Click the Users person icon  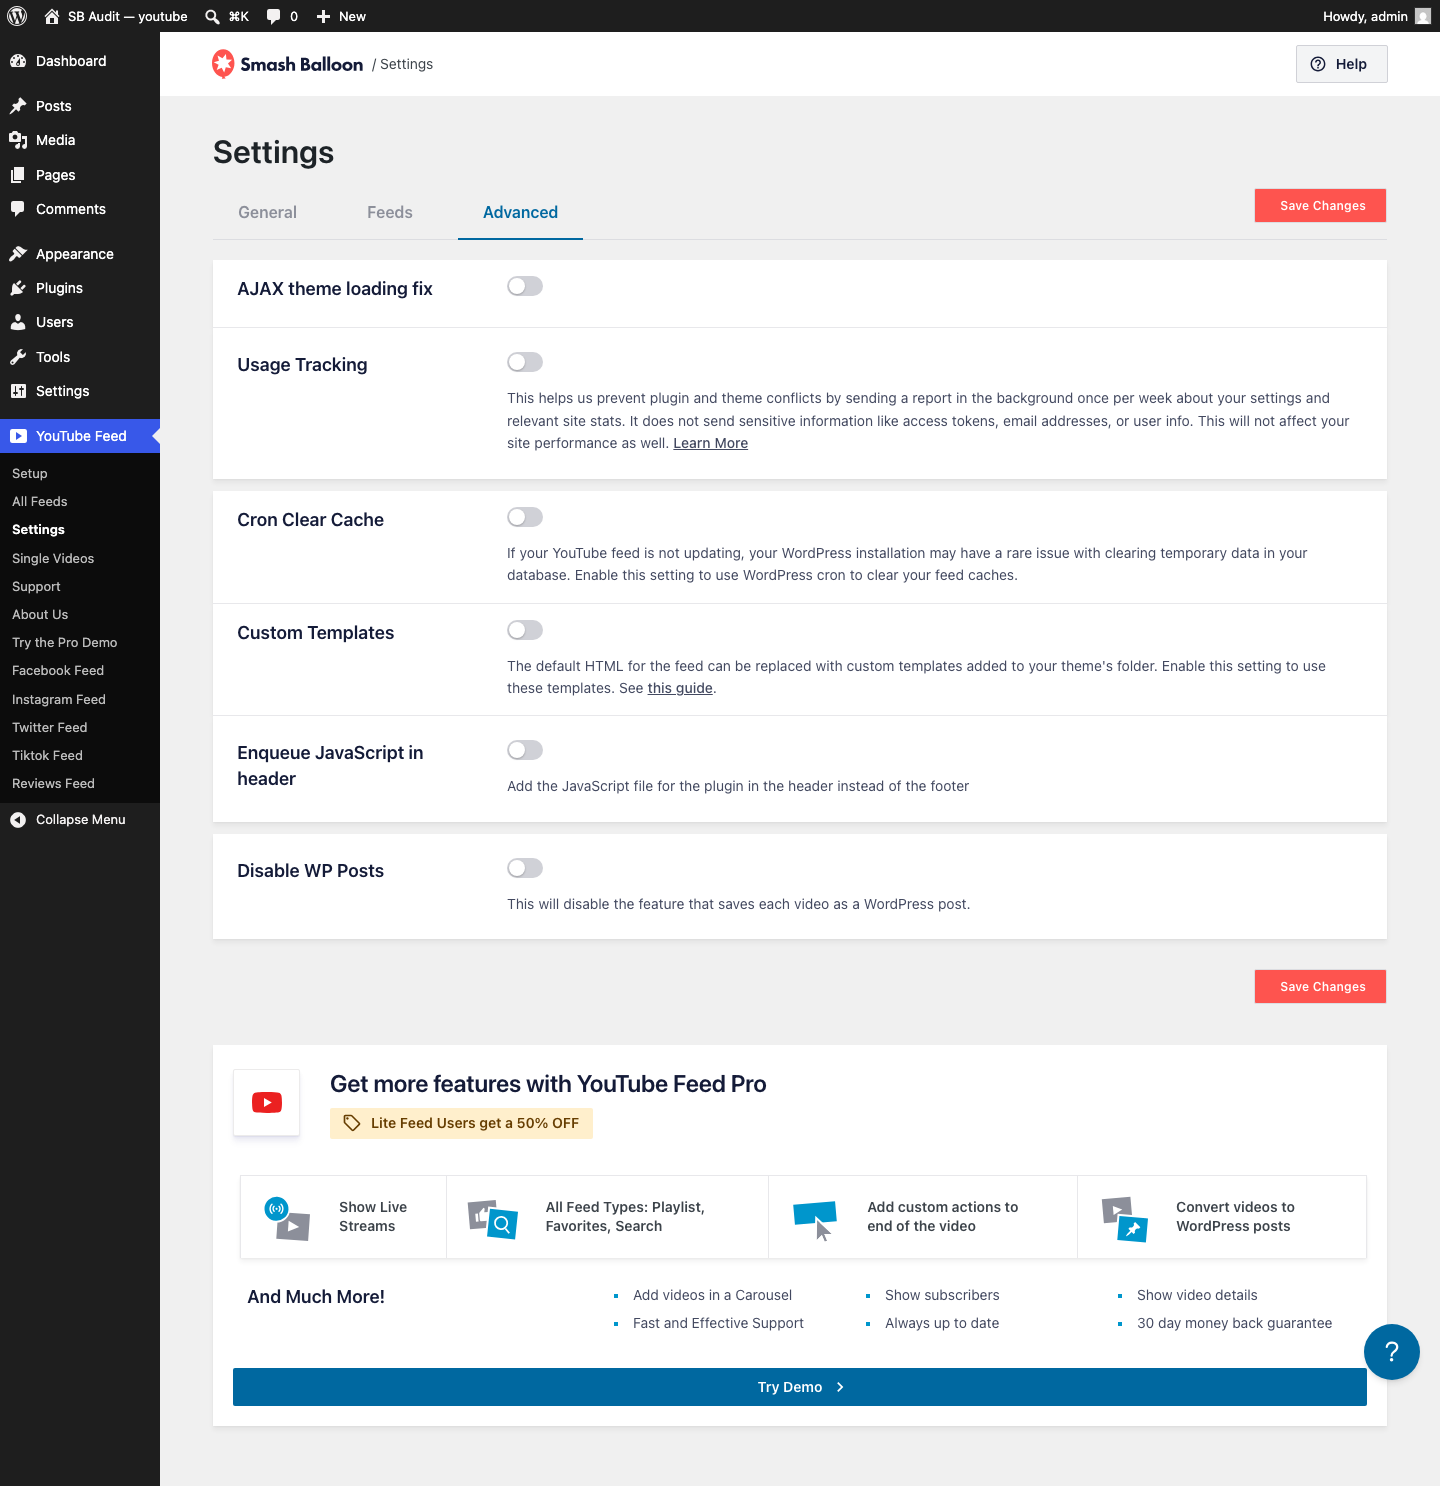[x=18, y=322]
